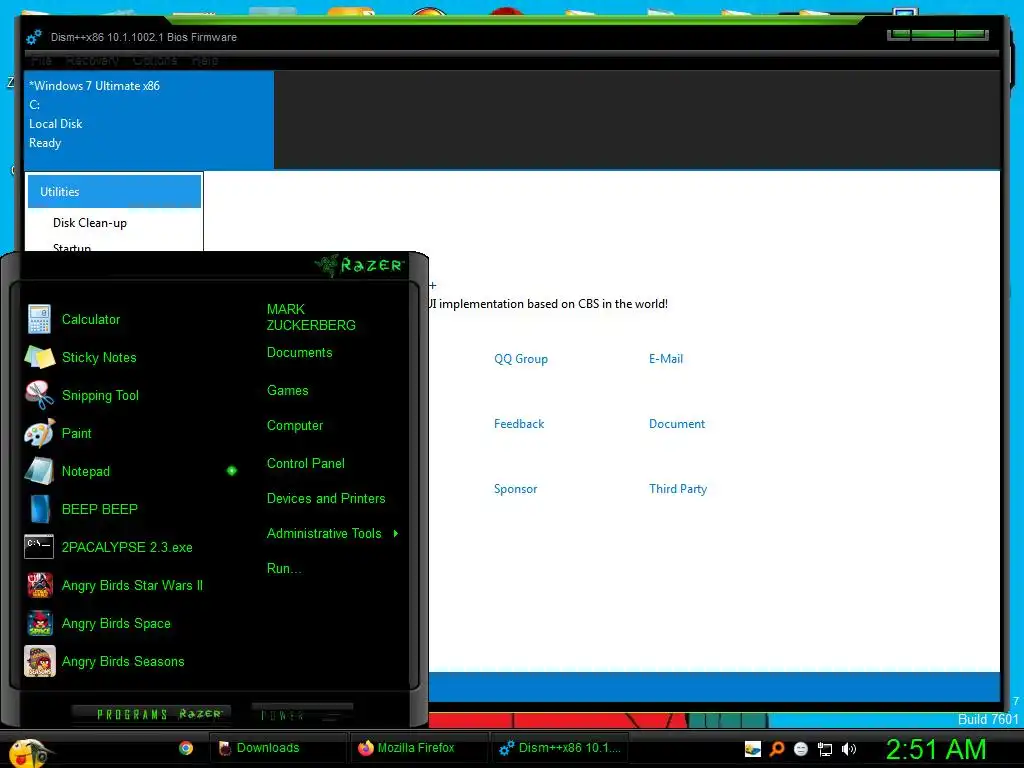
Task: Click the Dism++ window caption buttons
Action: [938, 35]
